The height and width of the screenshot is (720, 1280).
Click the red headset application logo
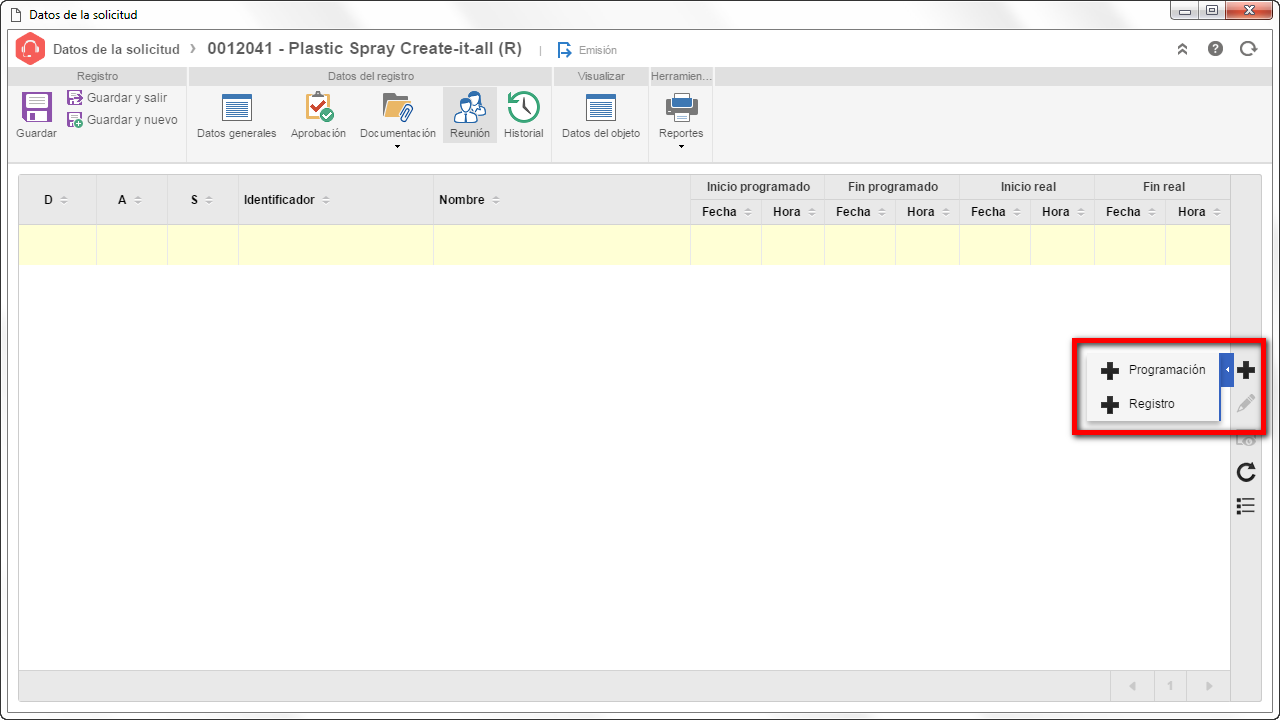(31, 49)
